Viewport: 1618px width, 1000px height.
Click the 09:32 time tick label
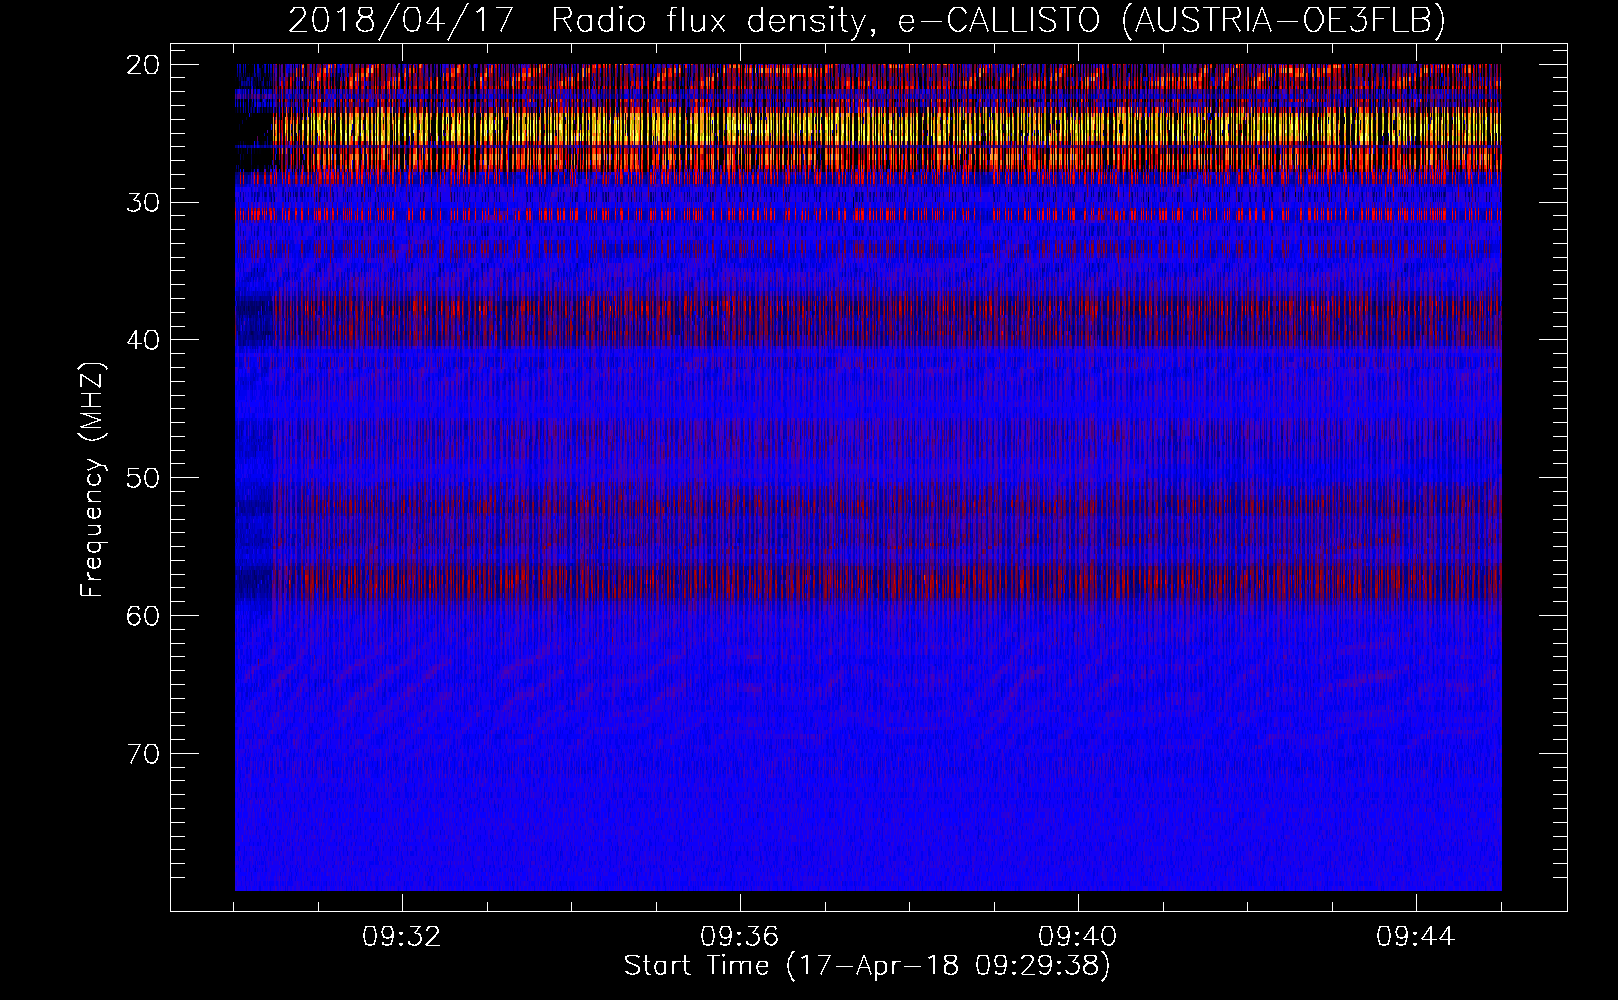pyautogui.click(x=403, y=937)
